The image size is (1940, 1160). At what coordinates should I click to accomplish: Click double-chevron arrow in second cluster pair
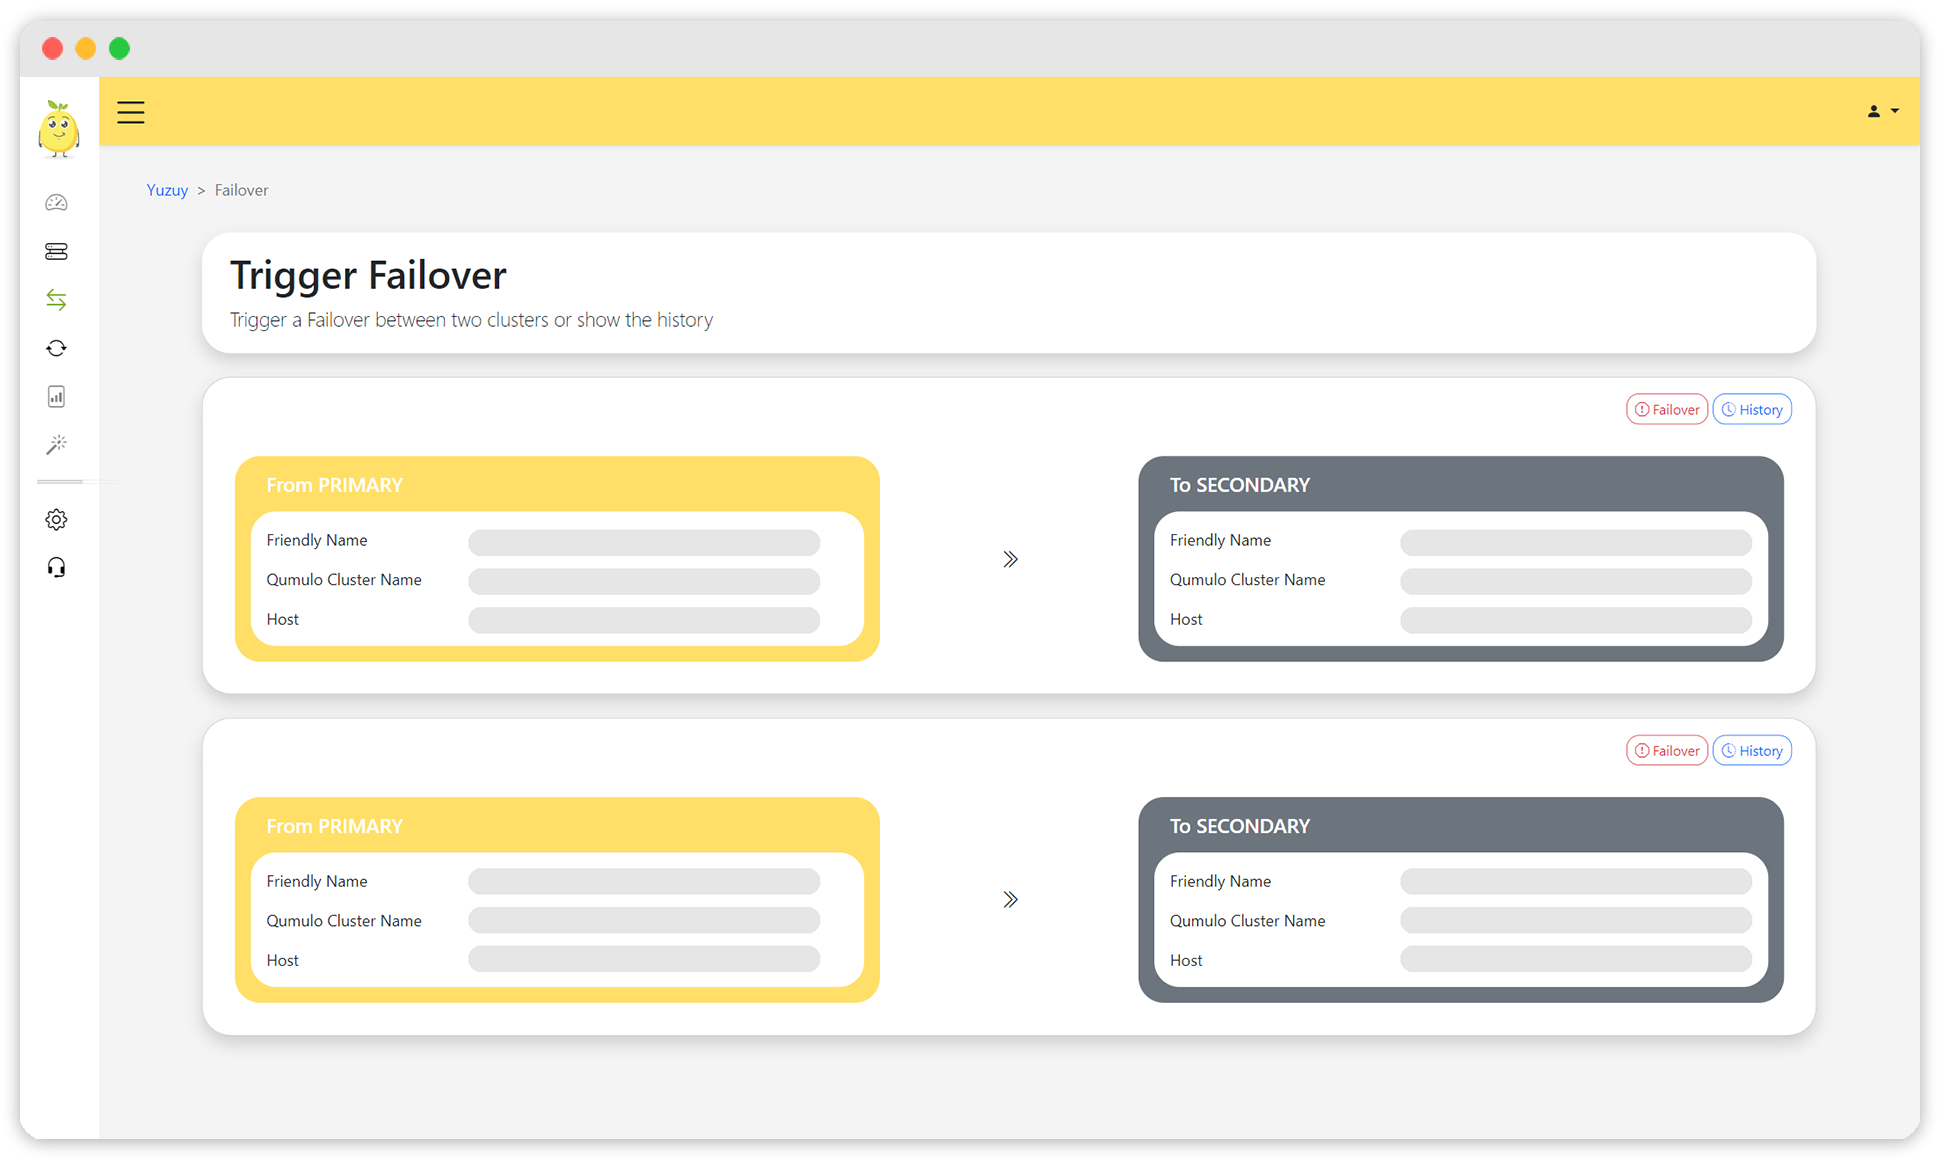(x=1010, y=899)
